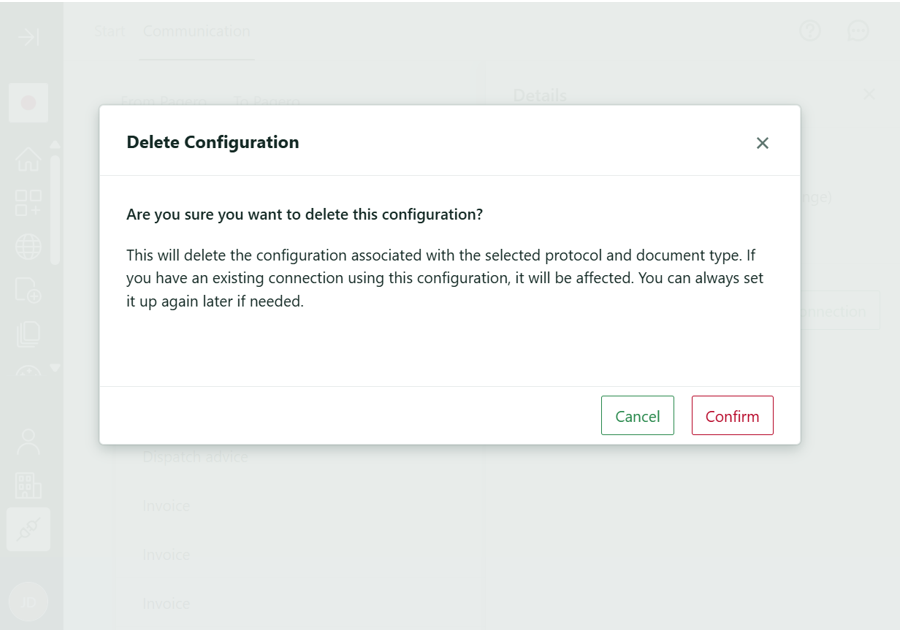The width and height of the screenshot is (904, 630).
Task: Expand the sidebar using the arrow icon
Action: pyautogui.click(x=29, y=38)
